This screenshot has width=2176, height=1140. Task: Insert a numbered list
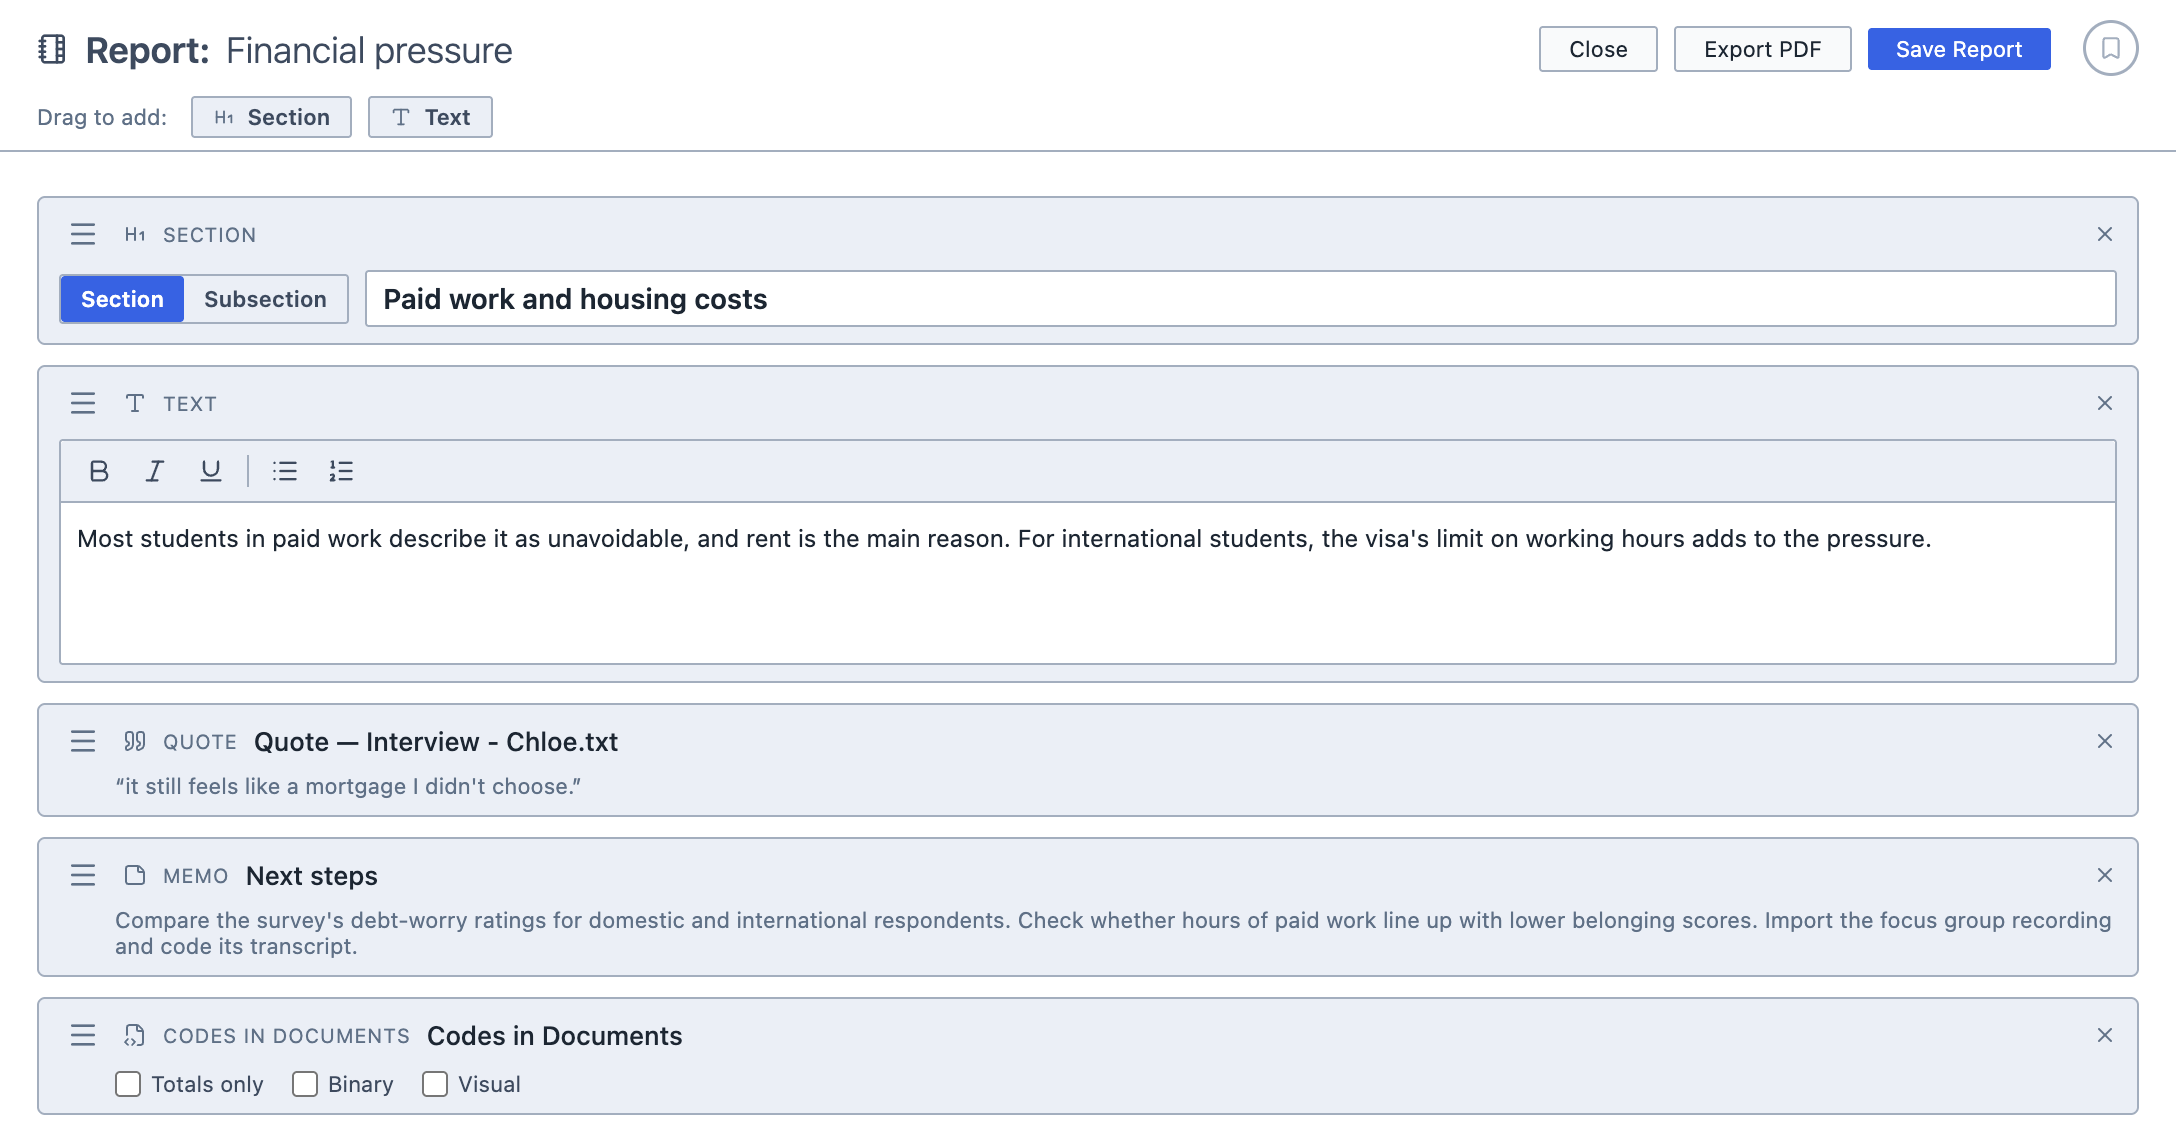tap(341, 471)
